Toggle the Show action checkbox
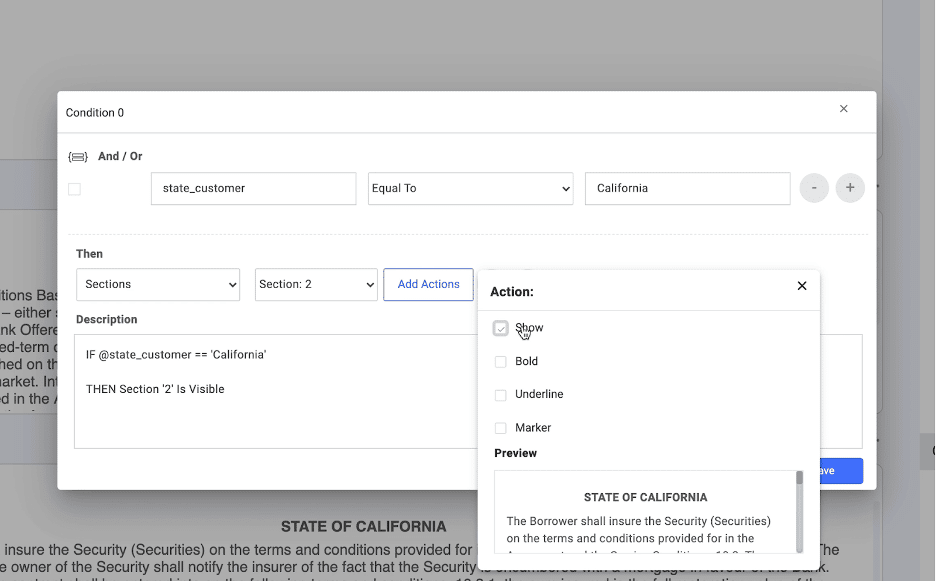The image size is (936, 582). click(x=501, y=328)
